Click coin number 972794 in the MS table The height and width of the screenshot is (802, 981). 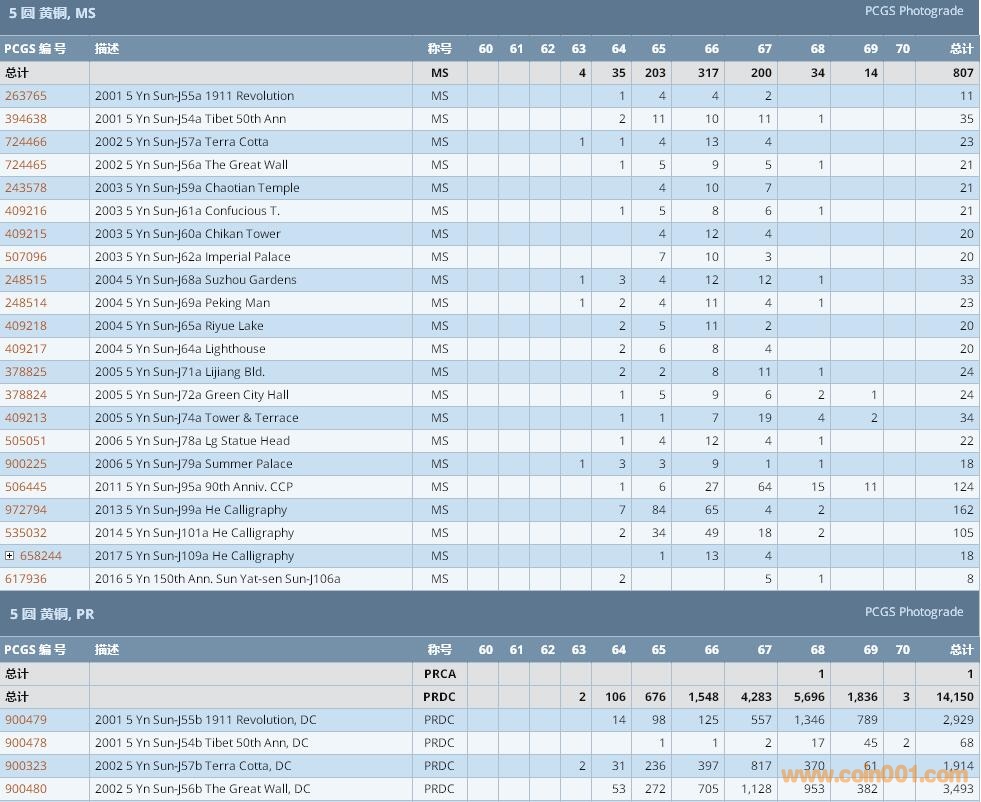(x=26, y=510)
